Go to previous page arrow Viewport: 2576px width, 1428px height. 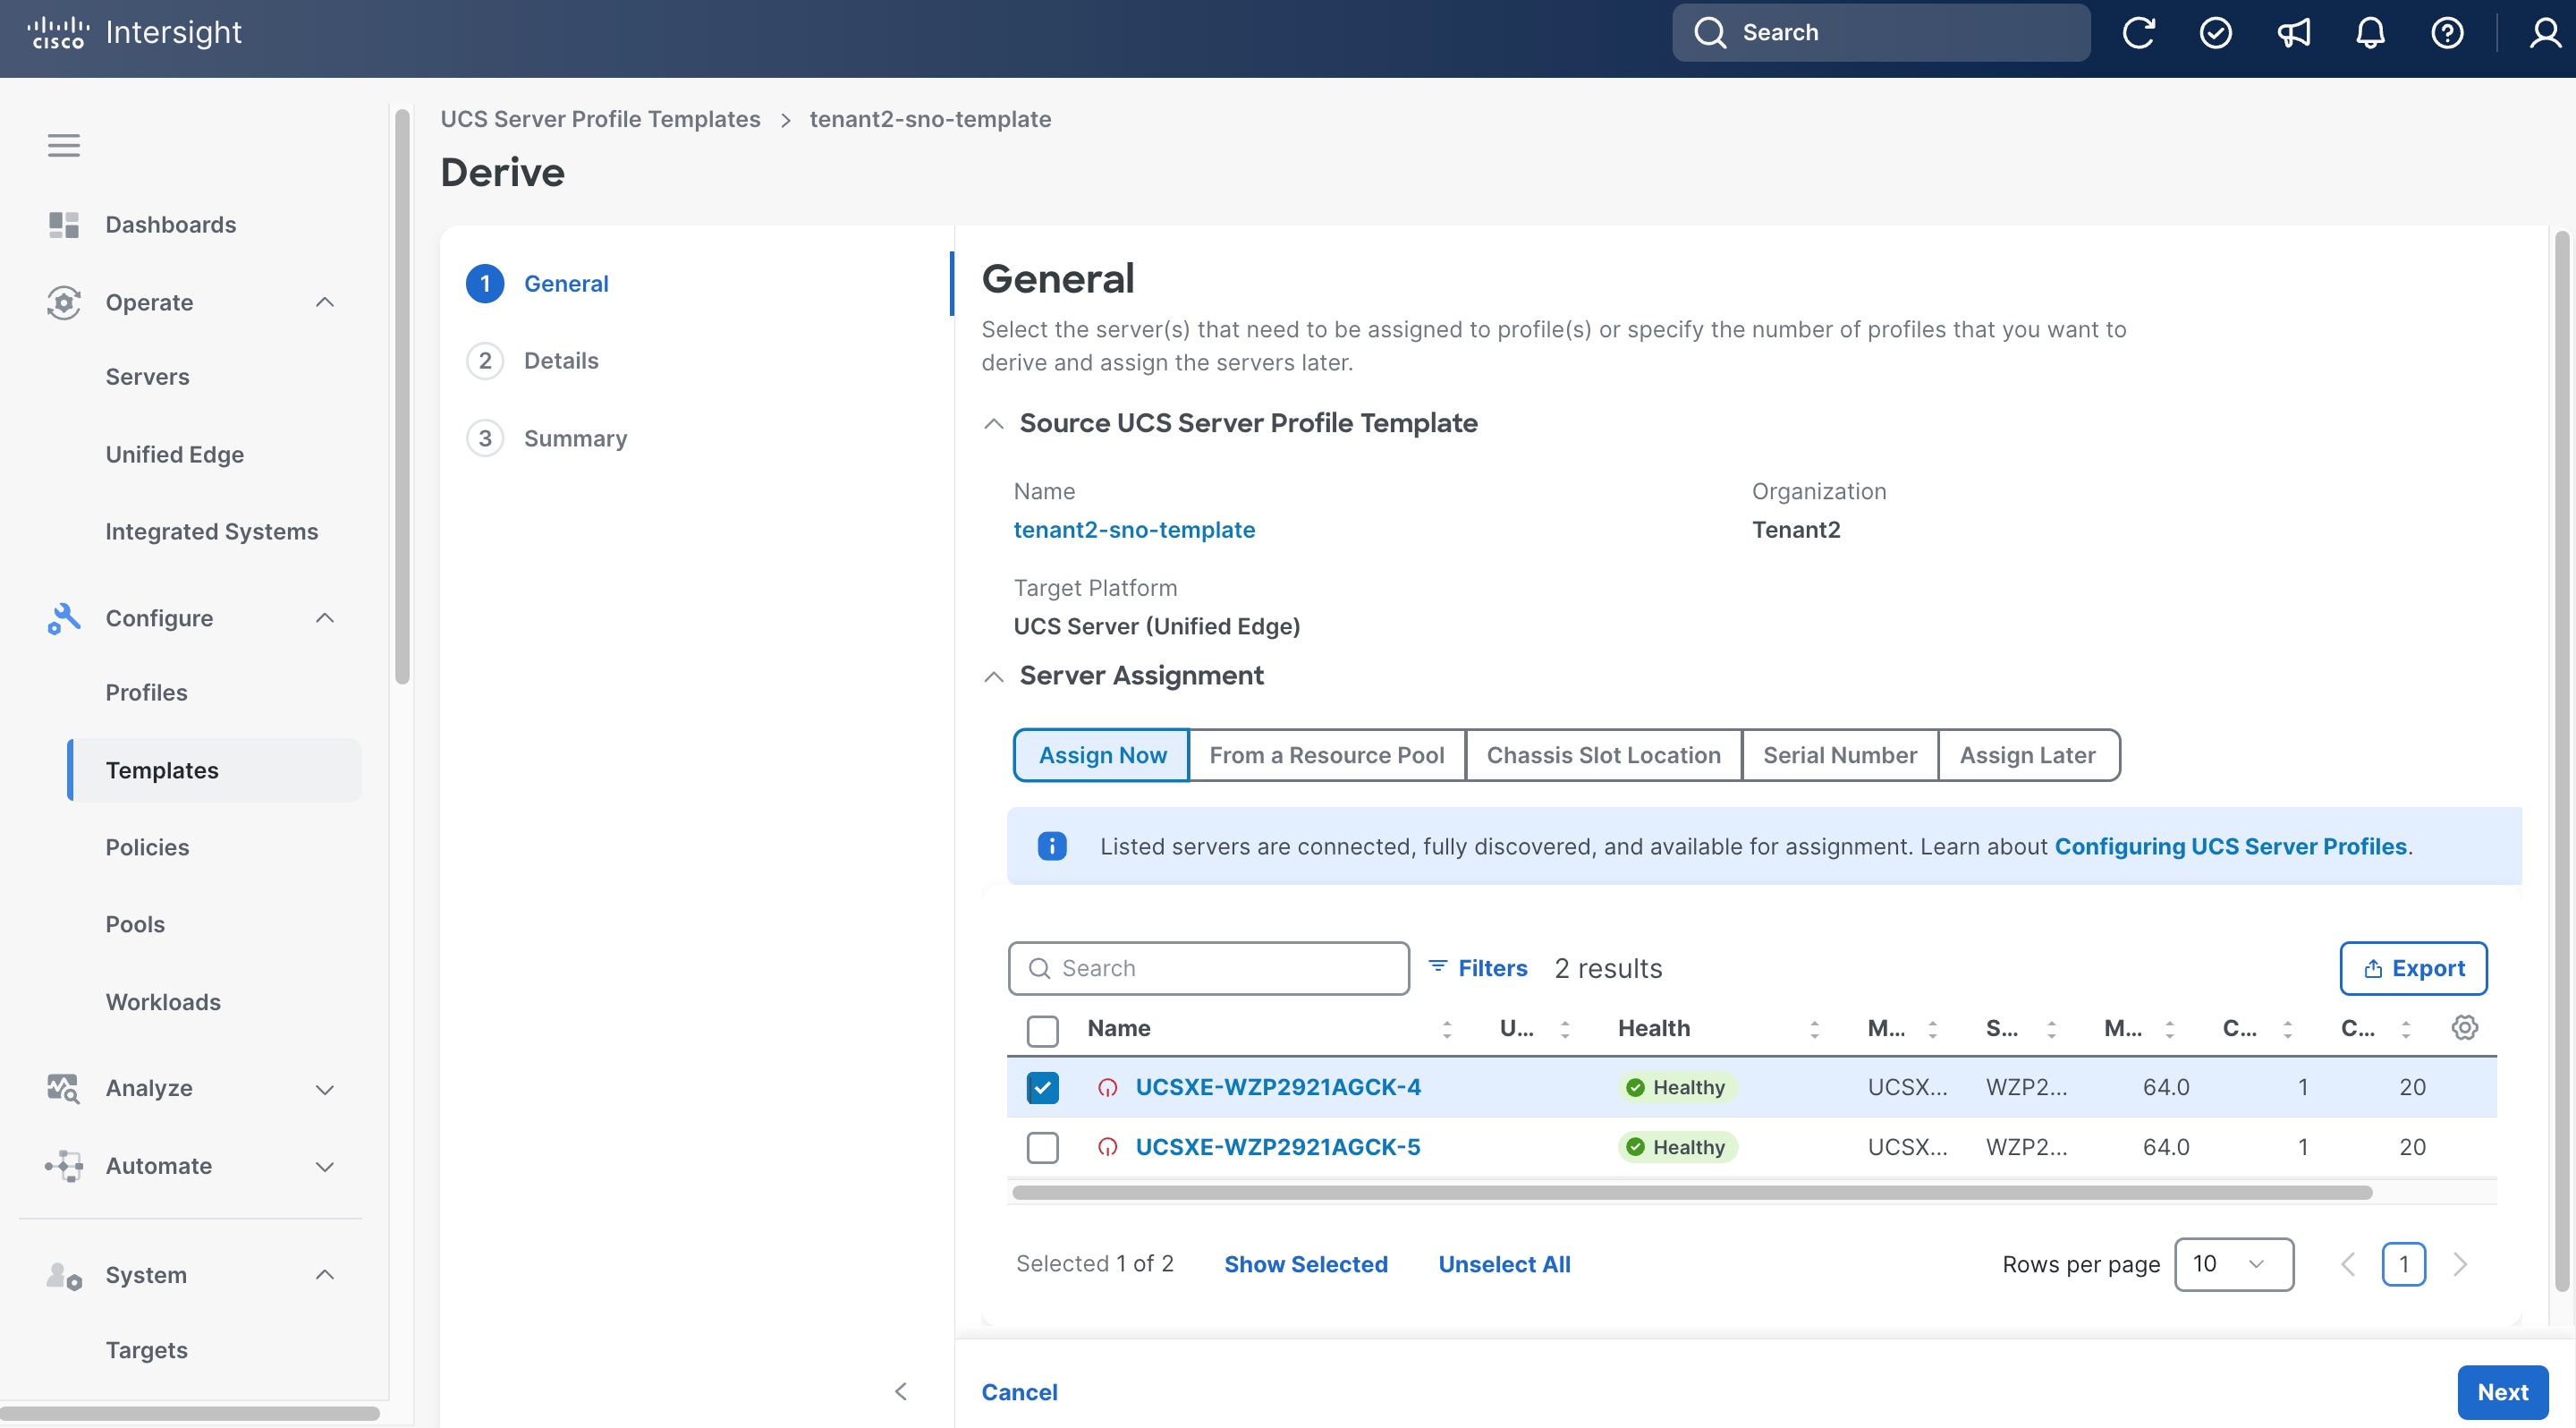[x=2348, y=1264]
